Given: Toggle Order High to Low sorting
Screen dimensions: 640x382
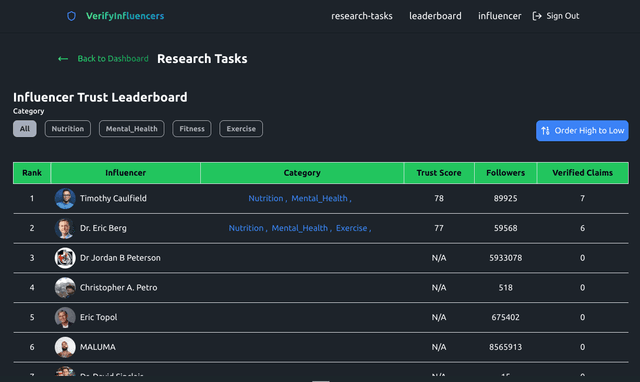Looking at the screenshot, I should [x=582, y=131].
